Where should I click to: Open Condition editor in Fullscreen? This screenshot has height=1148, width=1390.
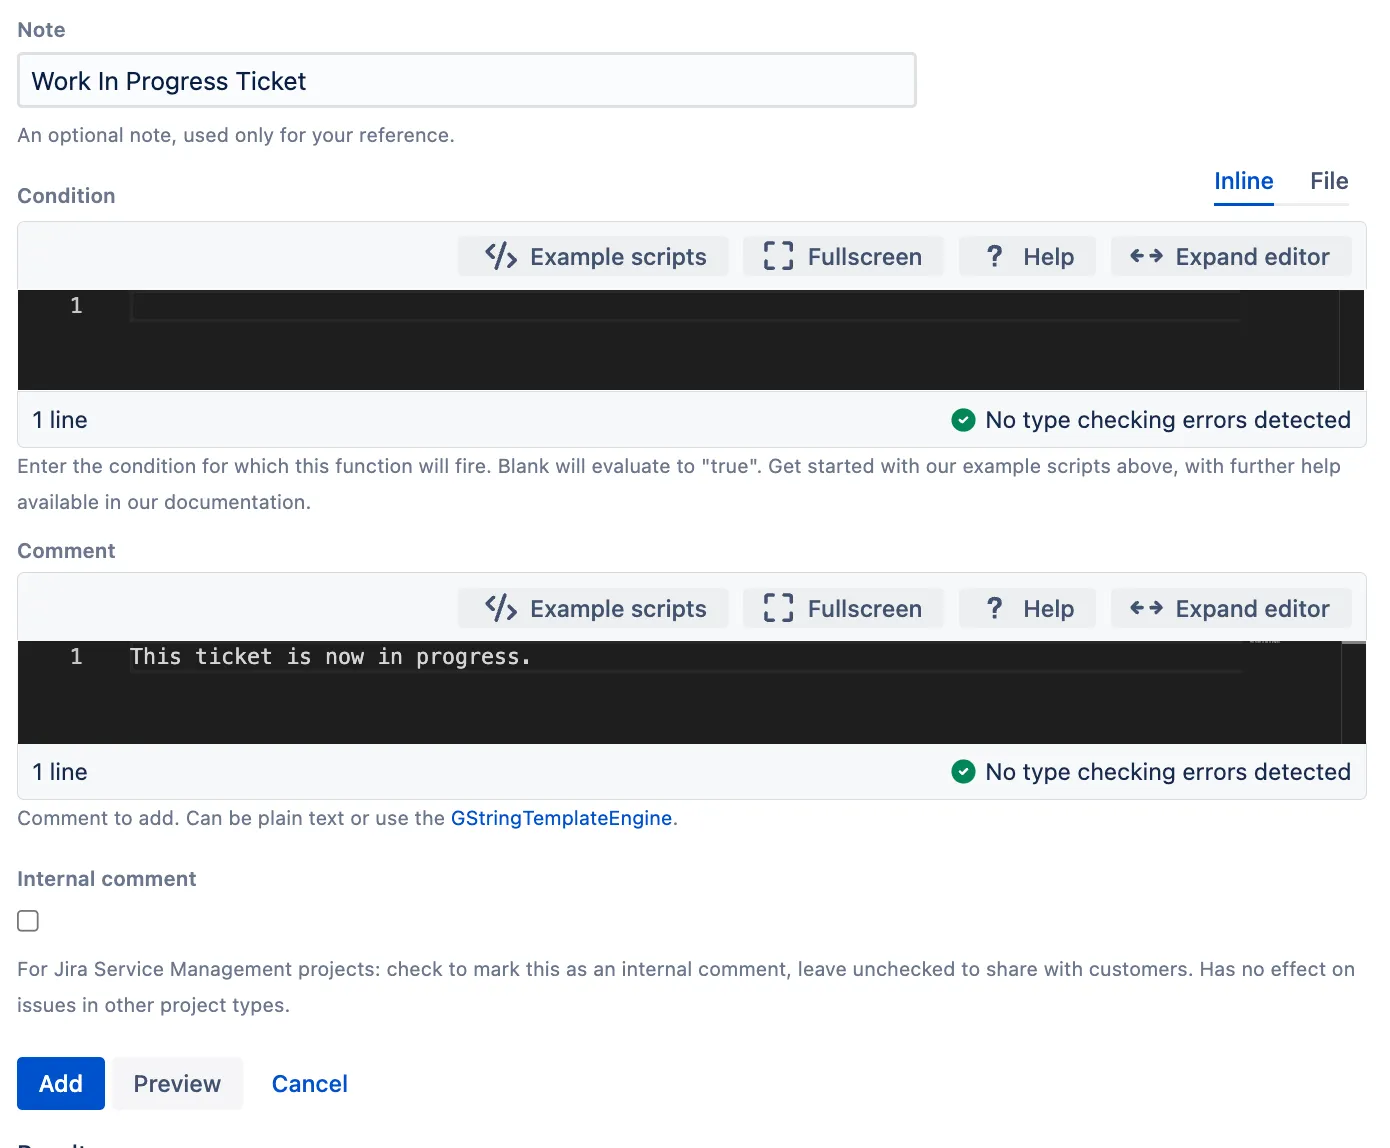(x=843, y=257)
